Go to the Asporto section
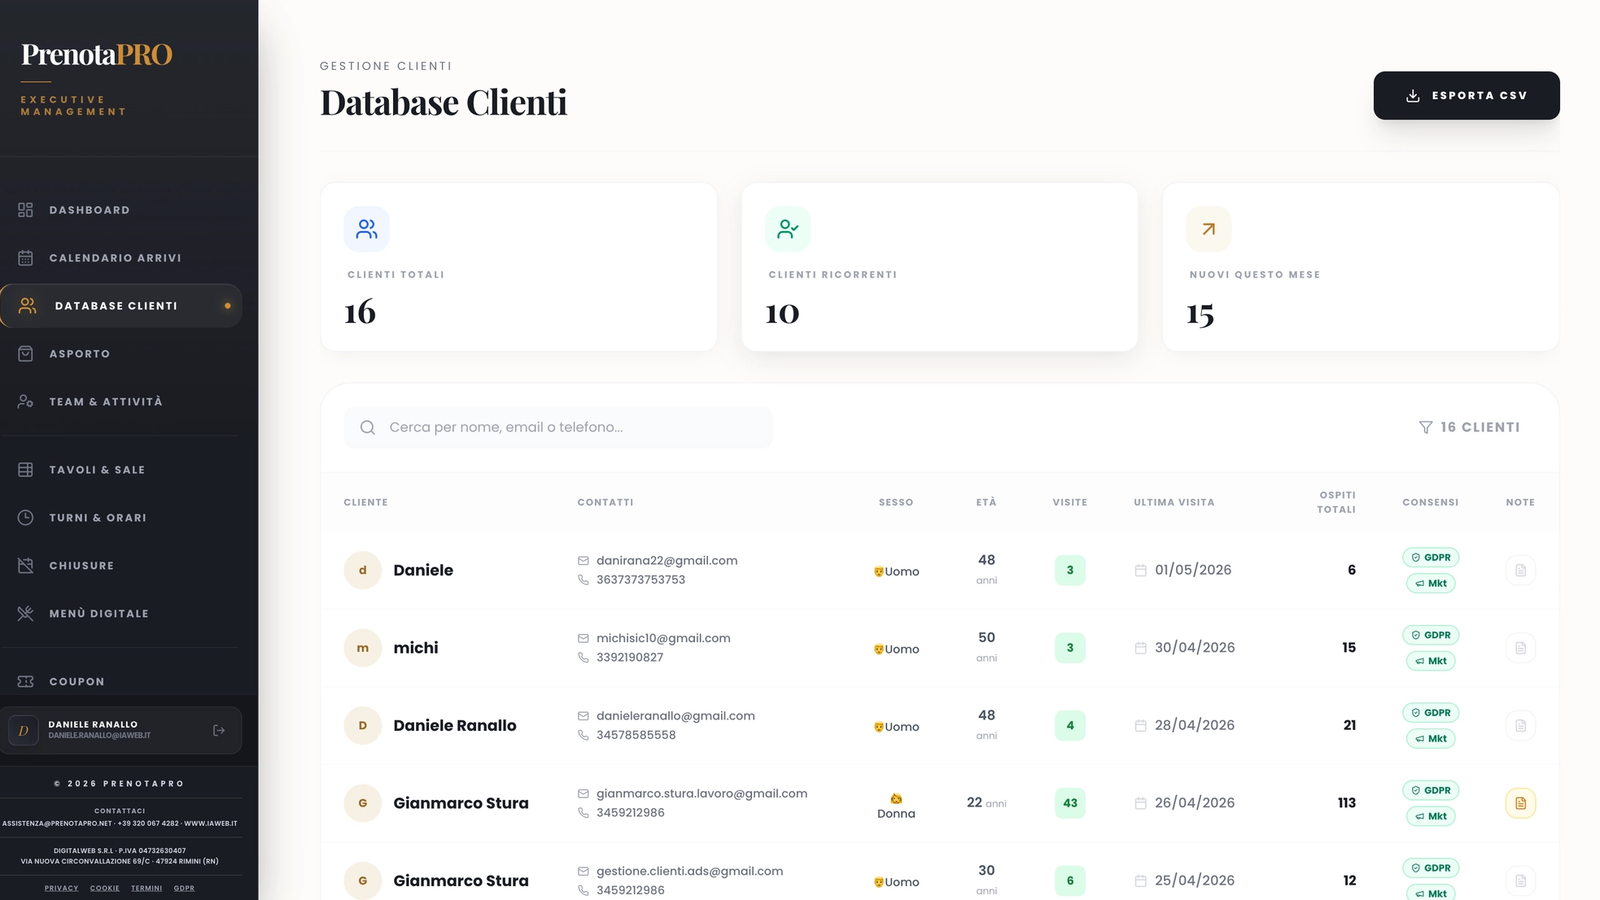Screen dimensions: 1600x900 tap(120, 354)
